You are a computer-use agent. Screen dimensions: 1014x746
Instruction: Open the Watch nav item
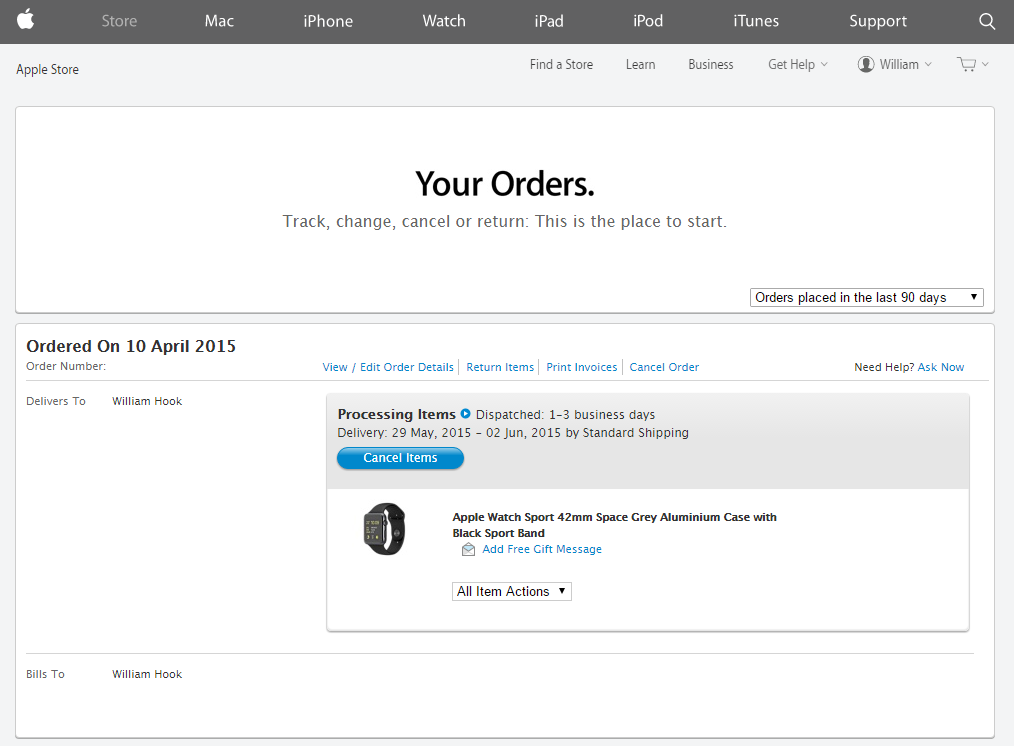pyautogui.click(x=444, y=21)
